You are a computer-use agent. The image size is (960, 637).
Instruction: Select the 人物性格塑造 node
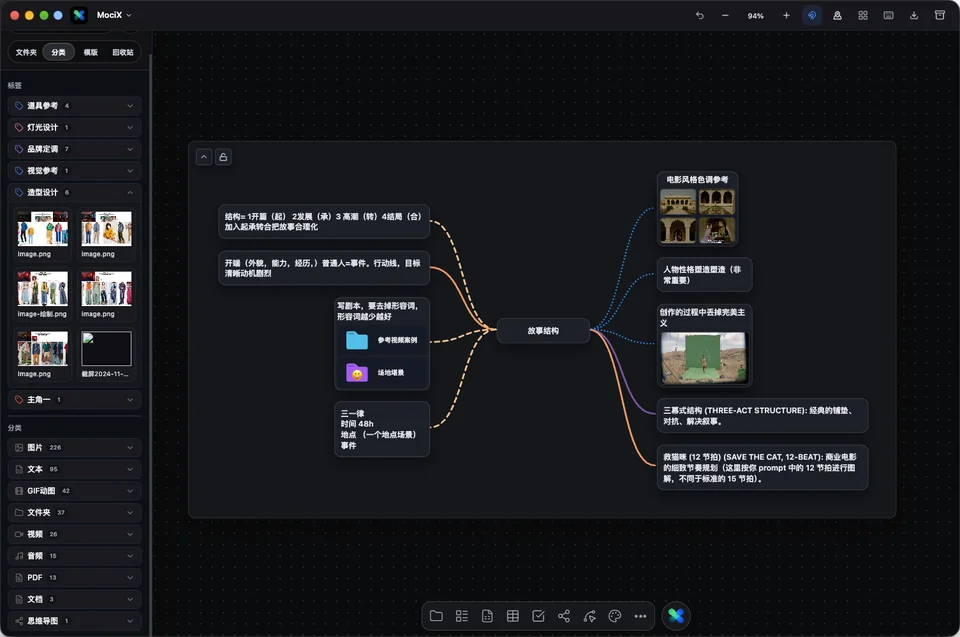(x=705, y=275)
